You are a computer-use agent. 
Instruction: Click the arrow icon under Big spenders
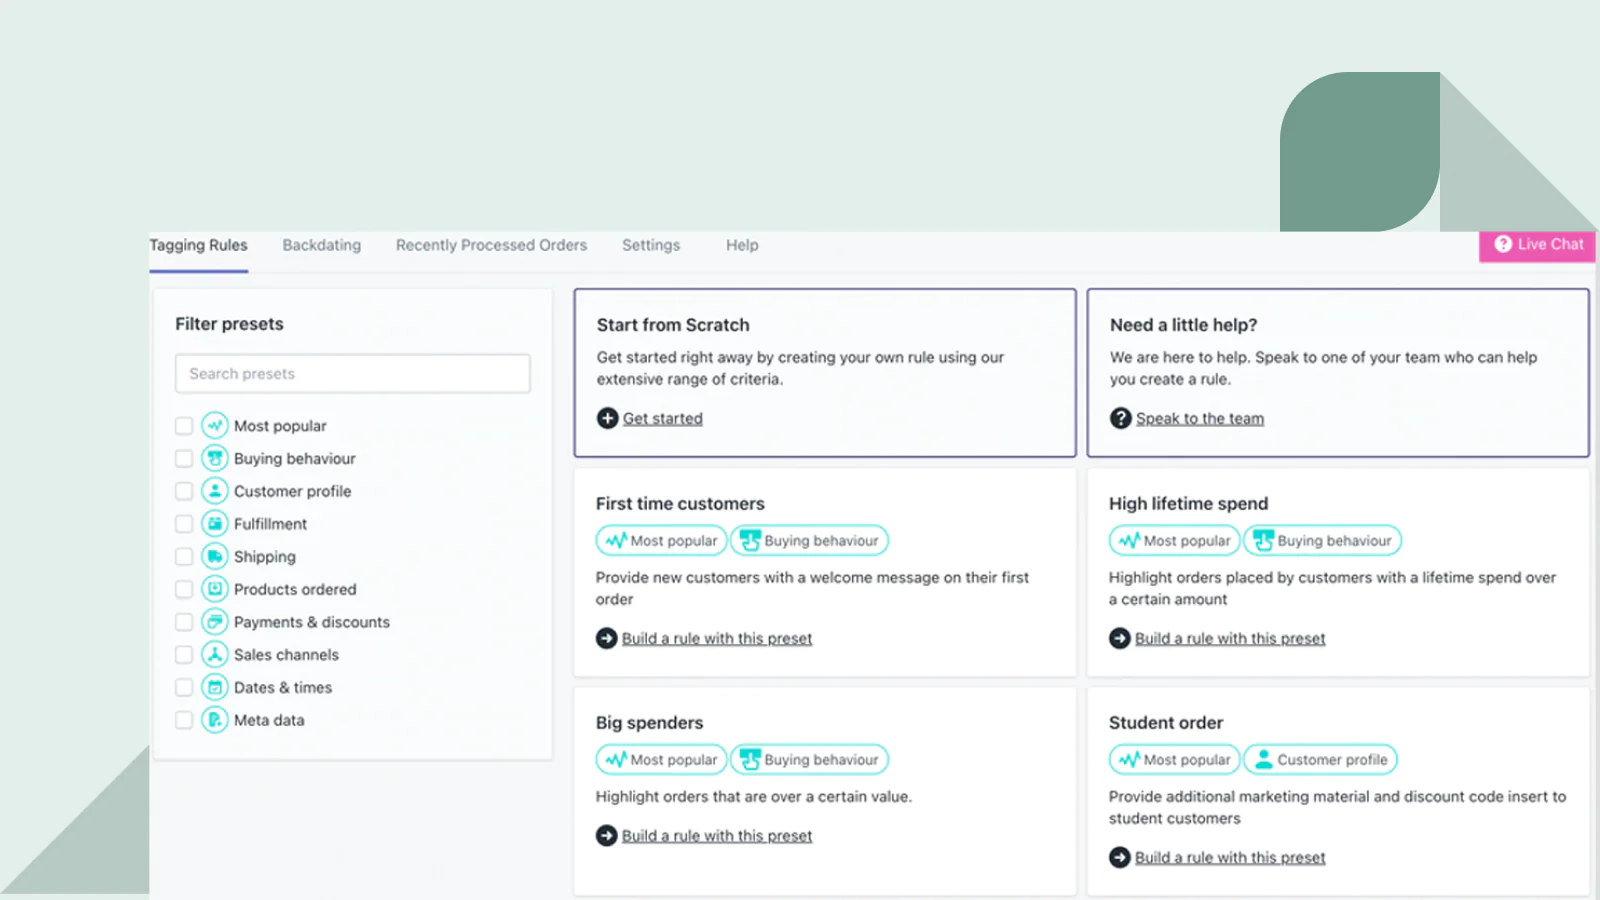click(x=606, y=836)
